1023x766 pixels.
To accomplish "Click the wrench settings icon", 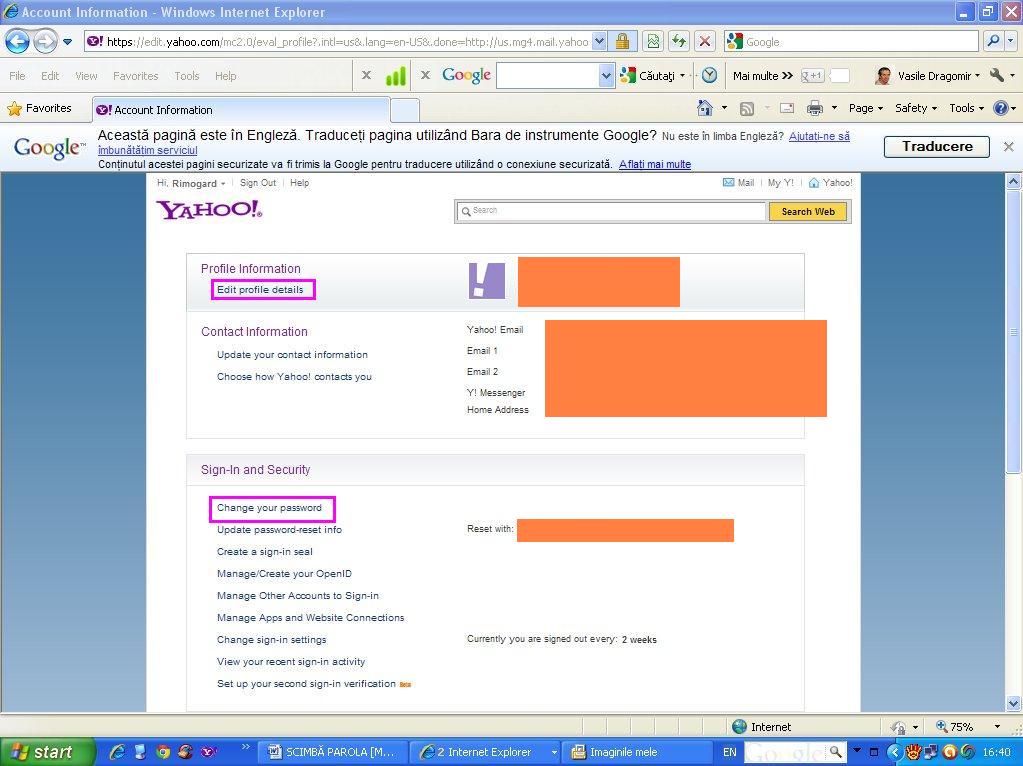I will coord(997,75).
